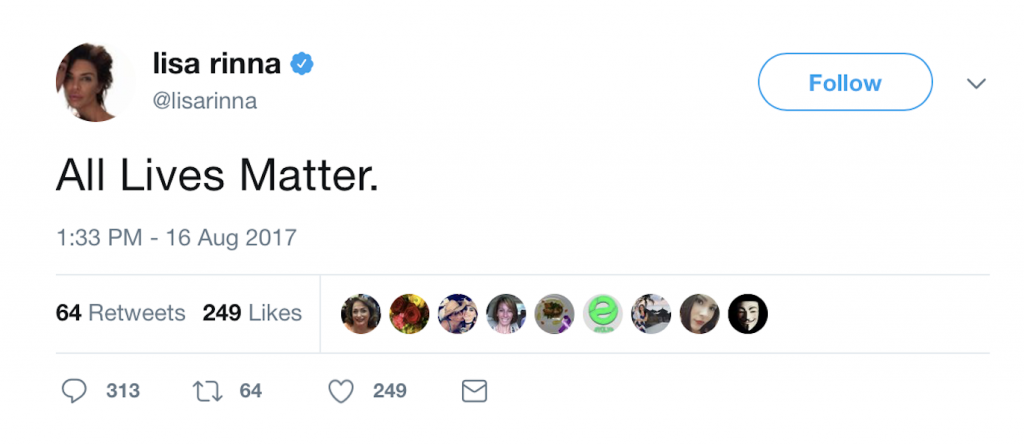Open the green 'e' logo liker avatar
This screenshot has height=445, width=1024.
pyautogui.click(x=603, y=314)
